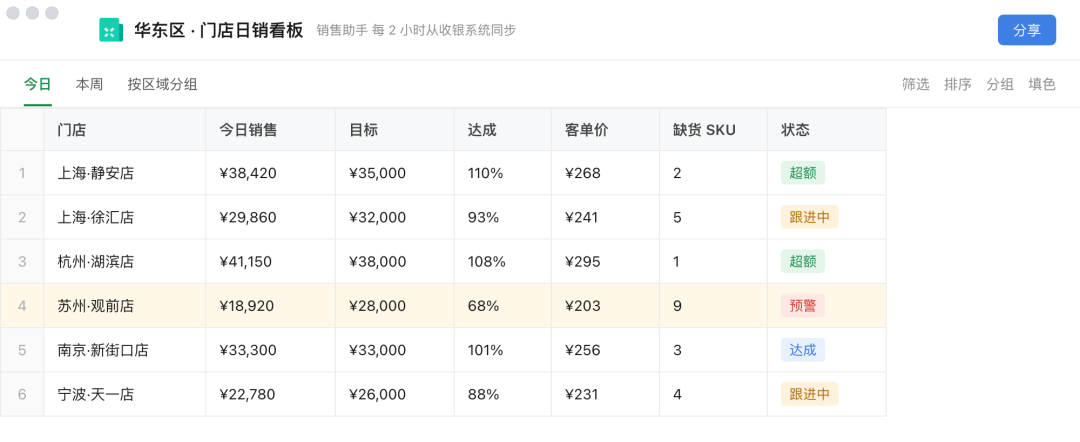Image resolution: width=1080 pixels, height=442 pixels.
Task: Select the 客单价 cell ¥268
Action: pyautogui.click(x=605, y=173)
